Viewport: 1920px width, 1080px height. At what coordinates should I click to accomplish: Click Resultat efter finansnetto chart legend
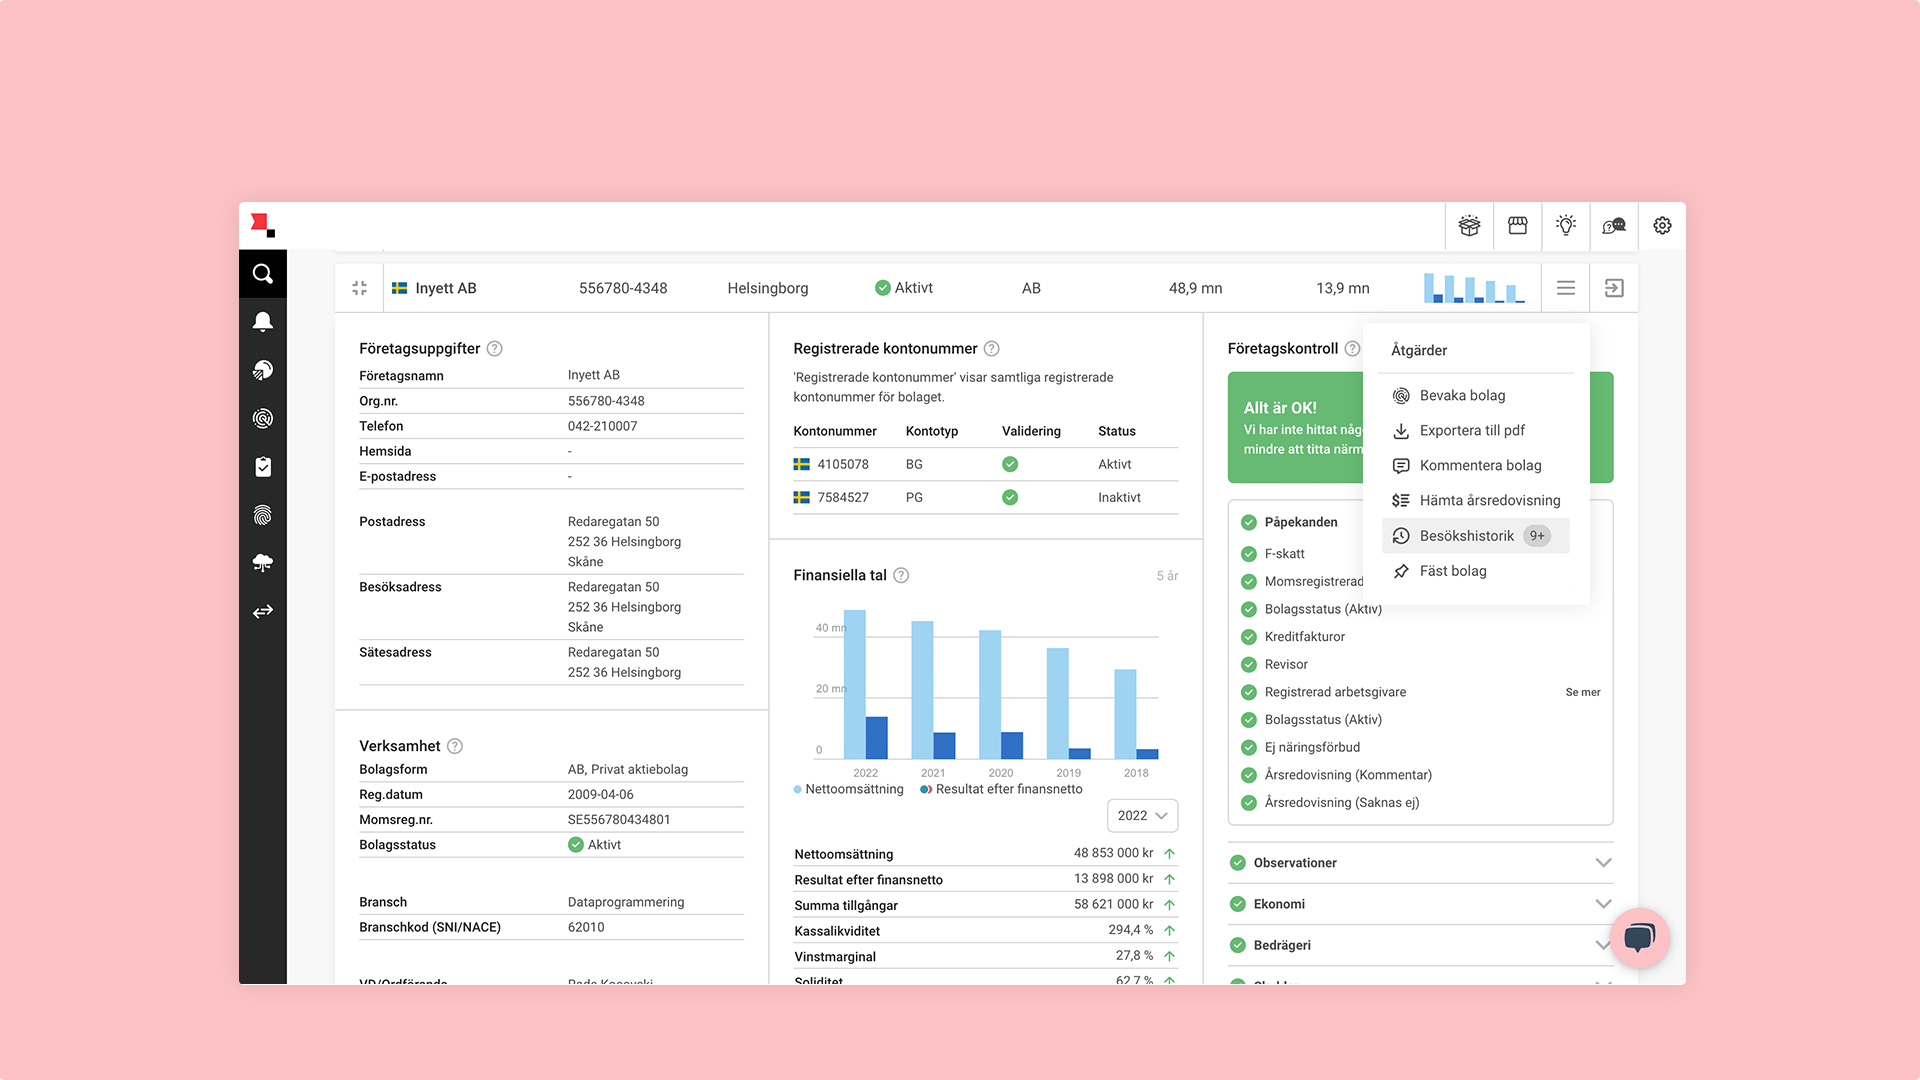click(x=1002, y=789)
